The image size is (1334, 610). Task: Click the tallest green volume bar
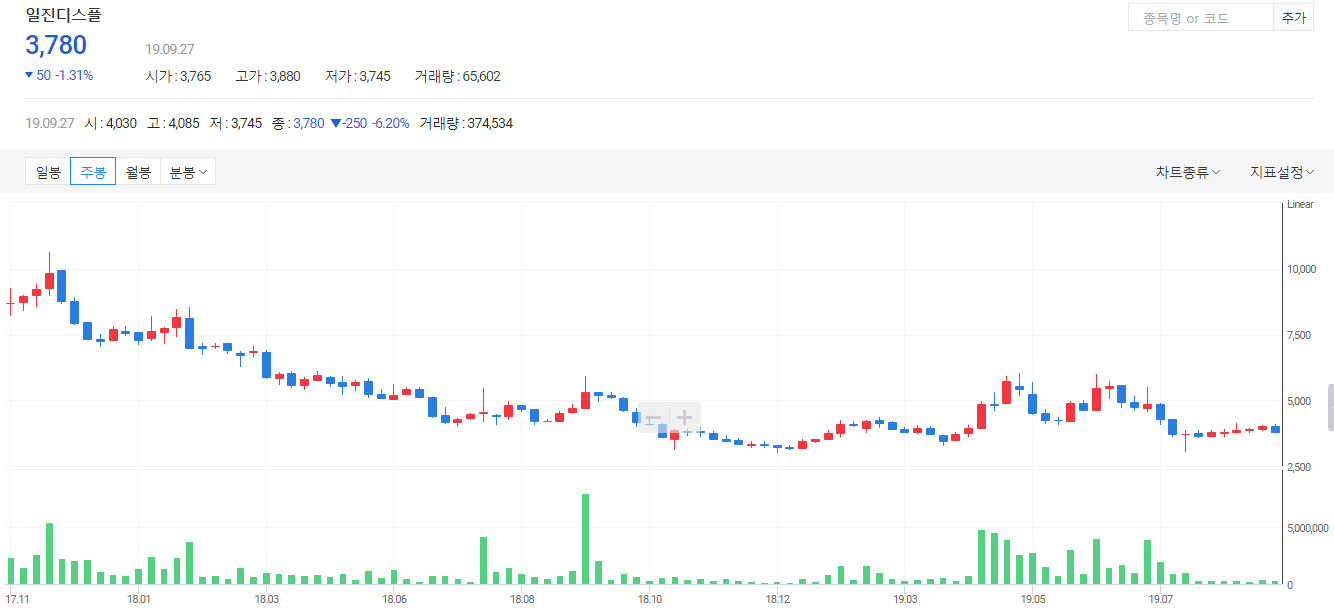tap(586, 539)
